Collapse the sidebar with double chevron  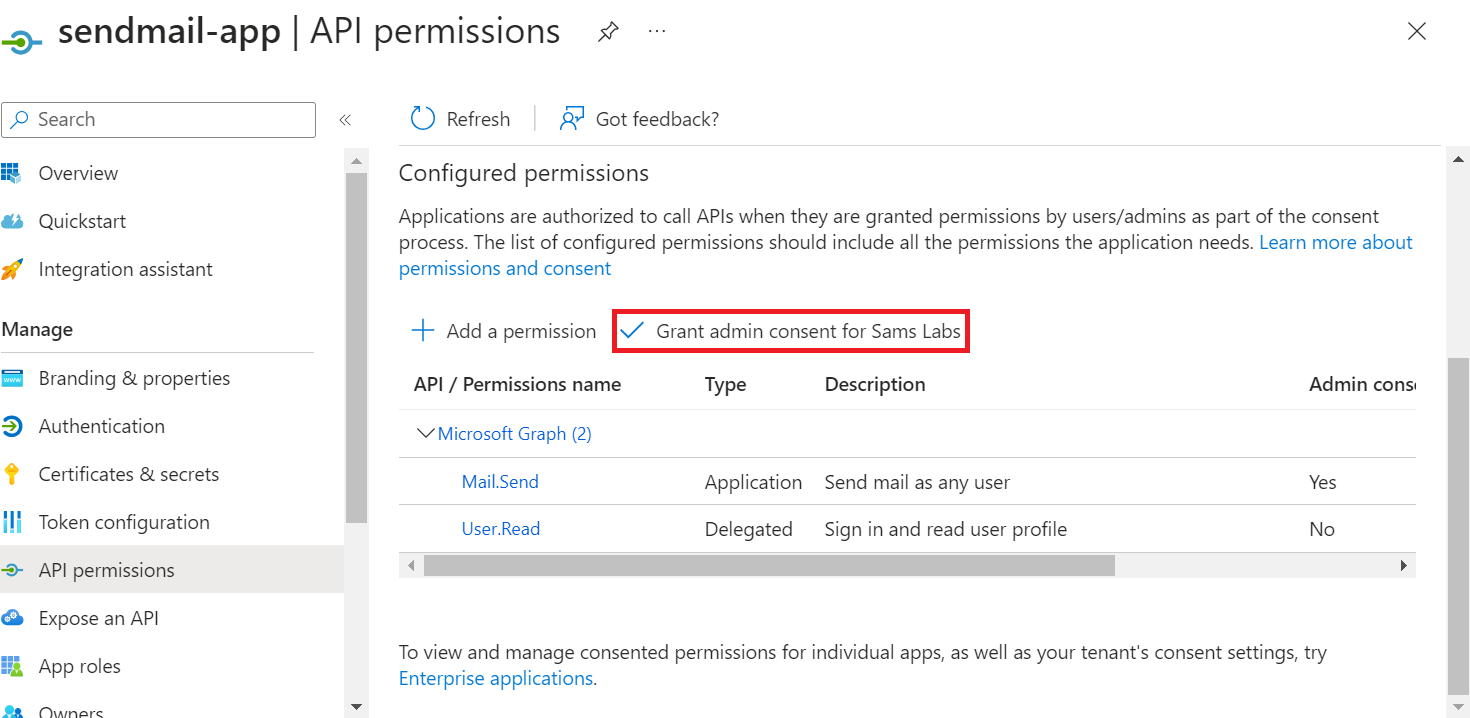pyautogui.click(x=345, y=120)
